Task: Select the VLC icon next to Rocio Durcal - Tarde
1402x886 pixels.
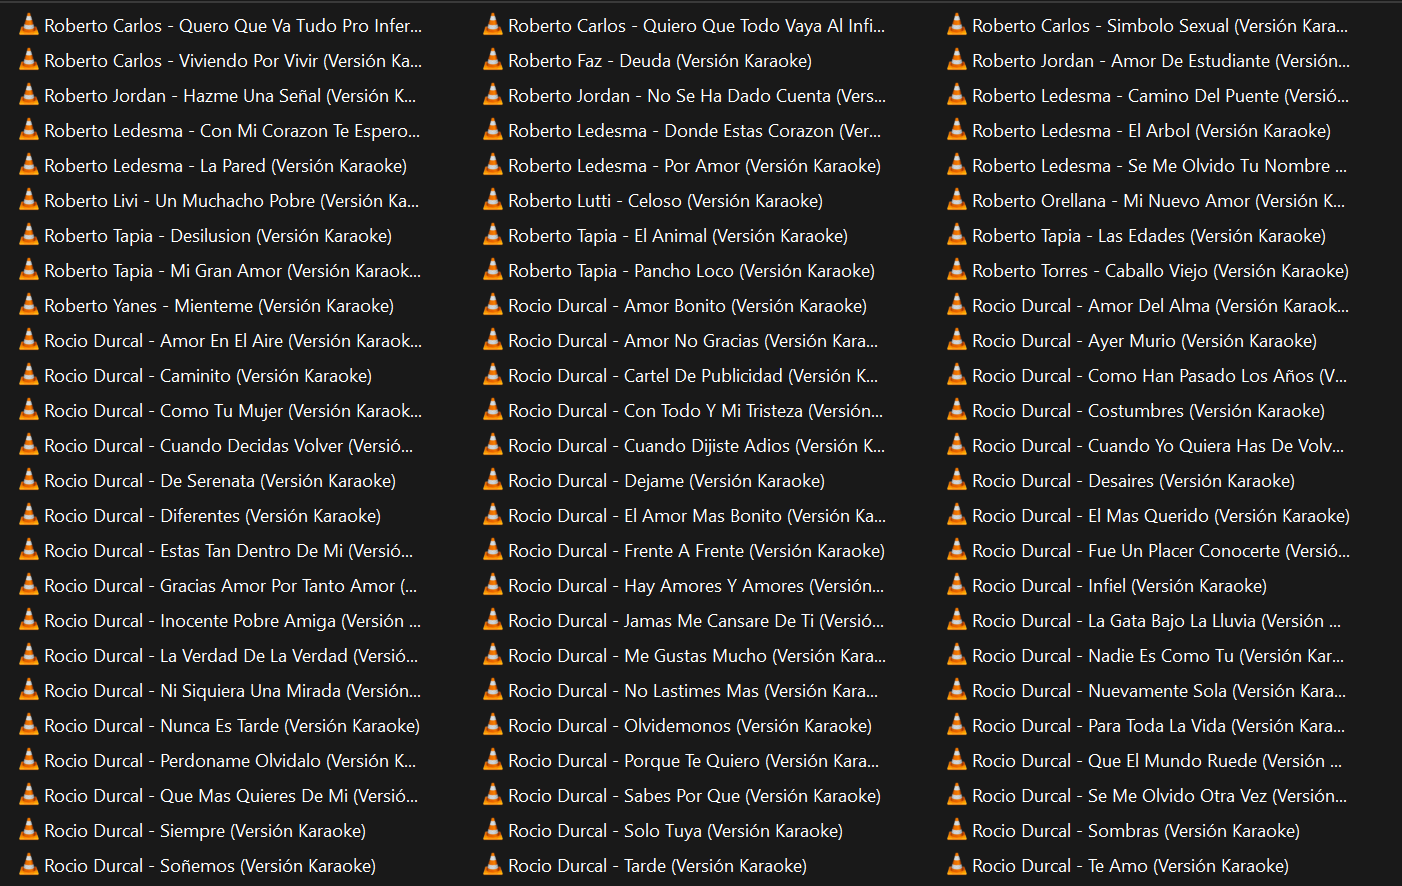Action: coord(493,865)
